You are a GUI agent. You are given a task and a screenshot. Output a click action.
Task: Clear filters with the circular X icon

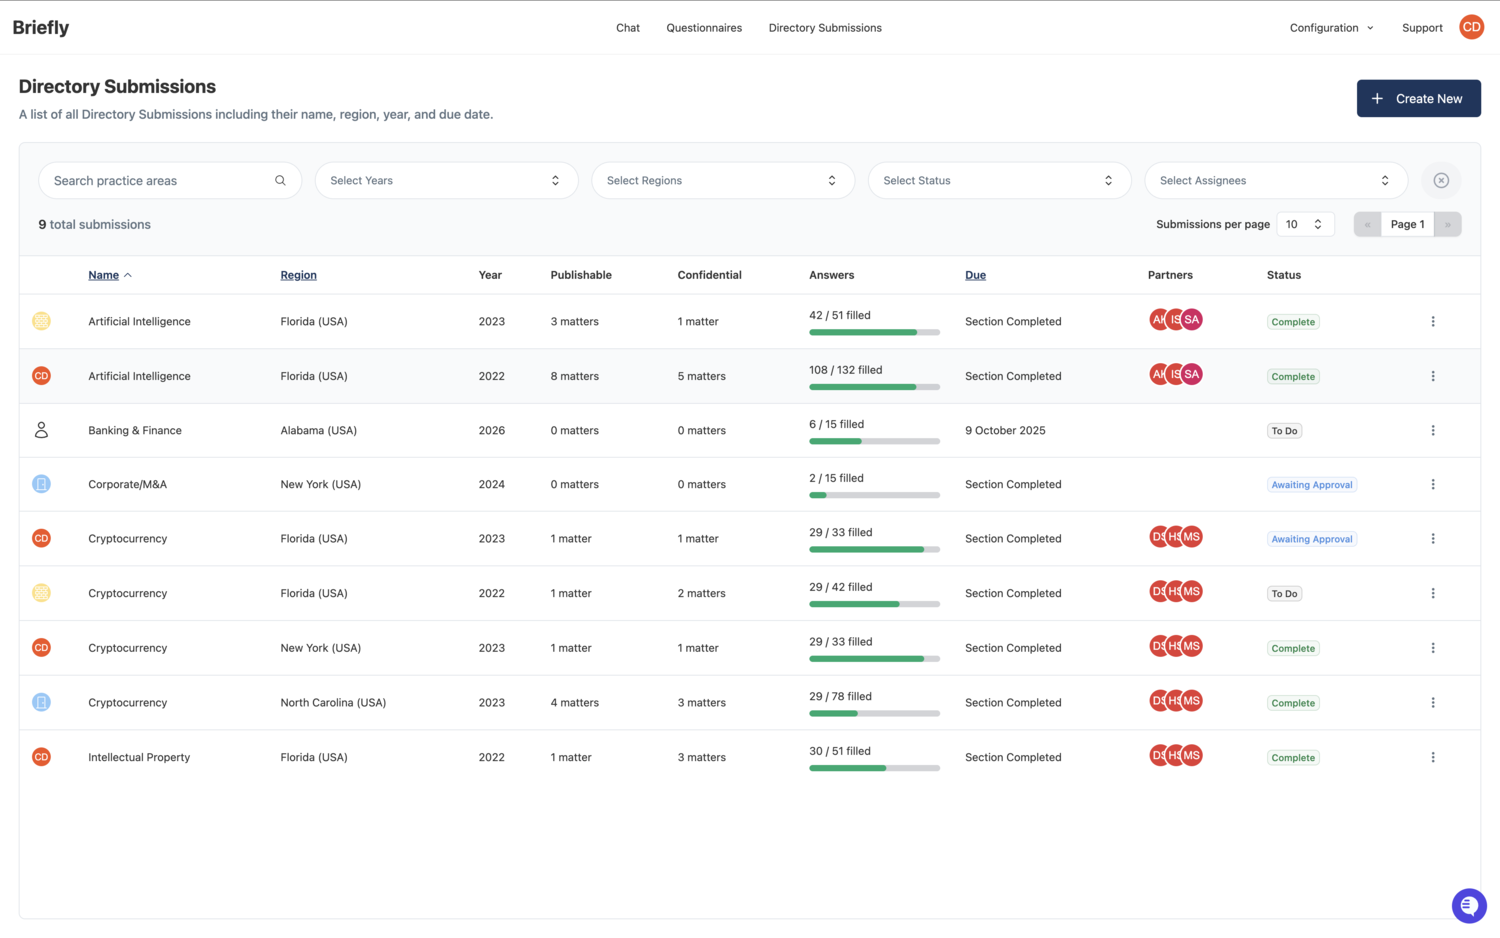1440,181
